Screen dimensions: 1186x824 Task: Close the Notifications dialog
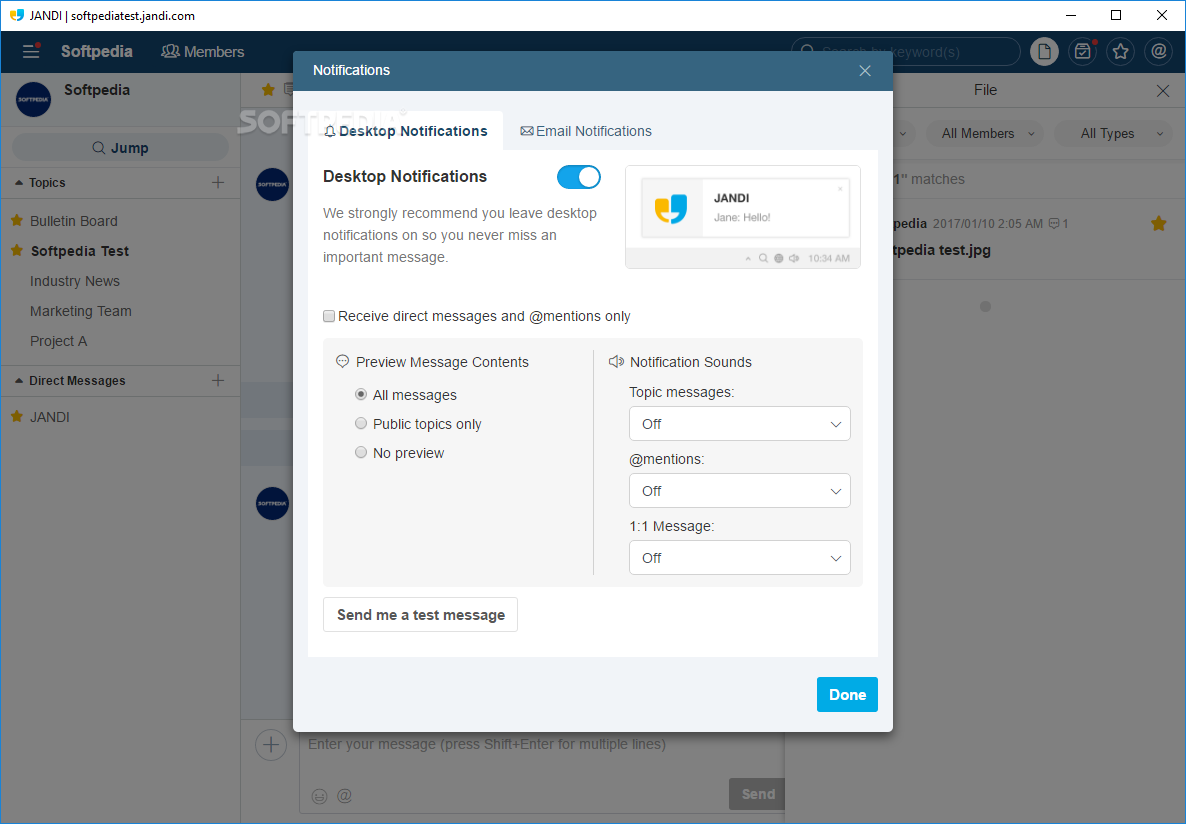click(865, 70)
